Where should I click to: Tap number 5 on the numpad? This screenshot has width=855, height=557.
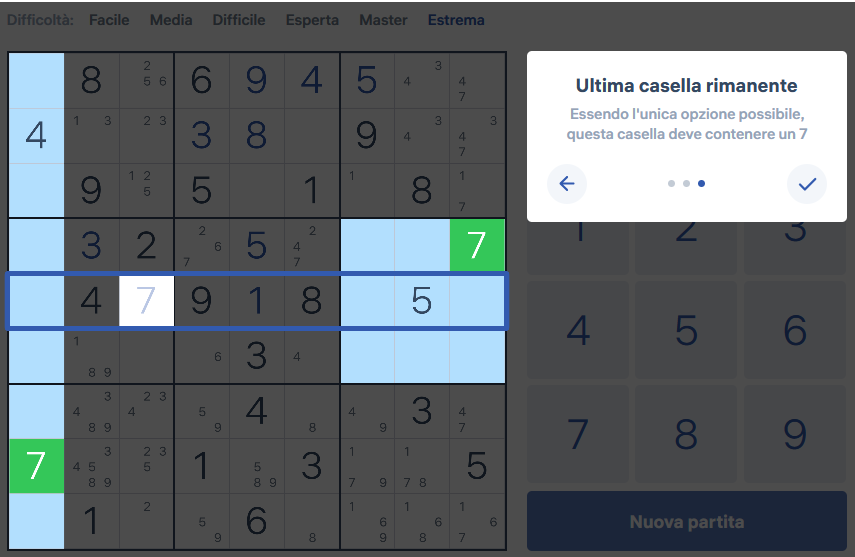(686, 330)
